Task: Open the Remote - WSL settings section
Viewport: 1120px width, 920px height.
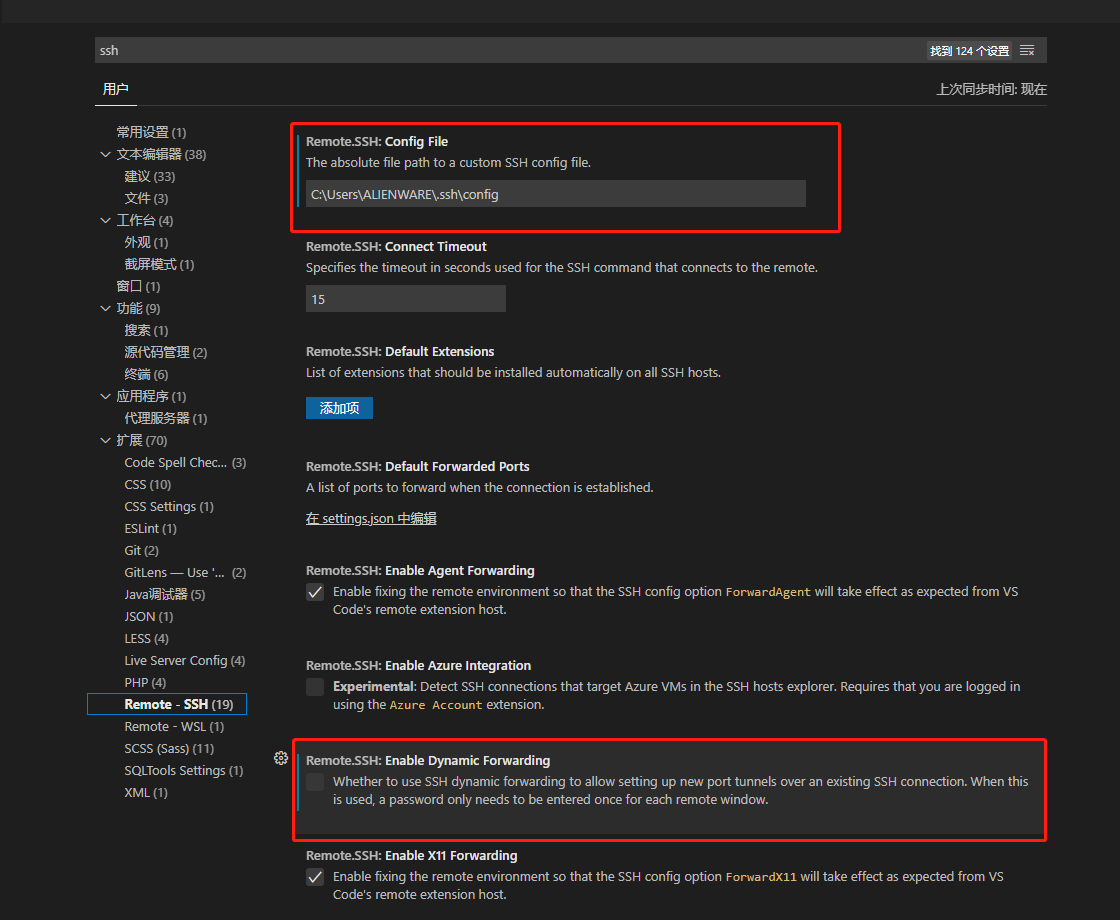Action: pyautogui.click(x=166, y=726)
